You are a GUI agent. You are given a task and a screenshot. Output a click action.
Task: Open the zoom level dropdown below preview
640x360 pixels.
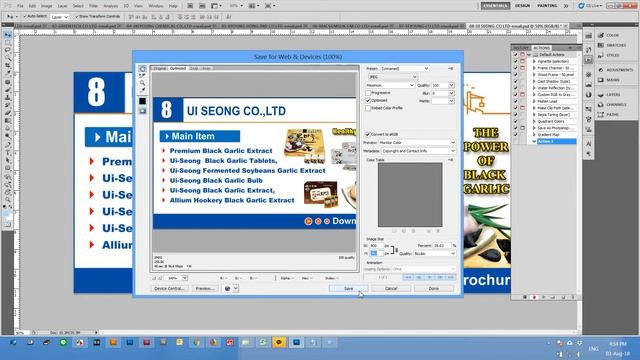click(x=184, y=278)
